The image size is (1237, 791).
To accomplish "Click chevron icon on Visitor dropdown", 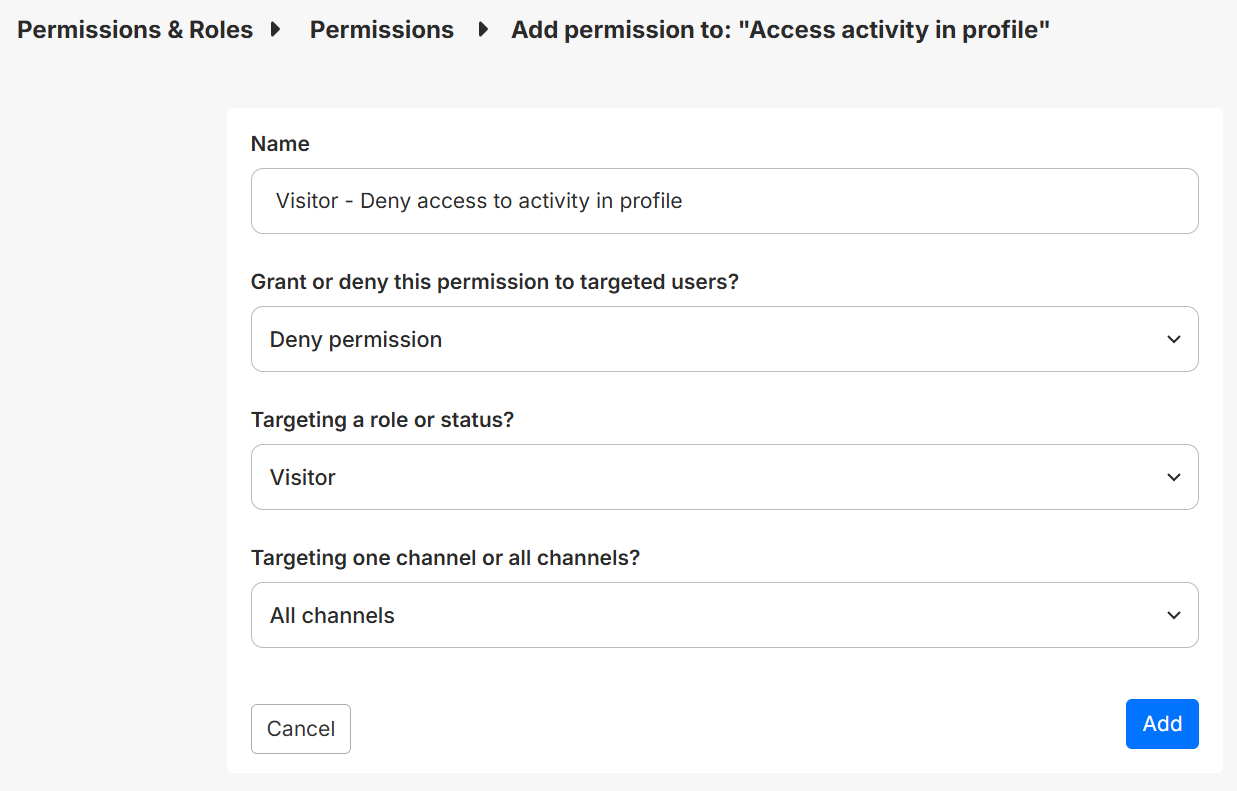I will [1174, 478].
